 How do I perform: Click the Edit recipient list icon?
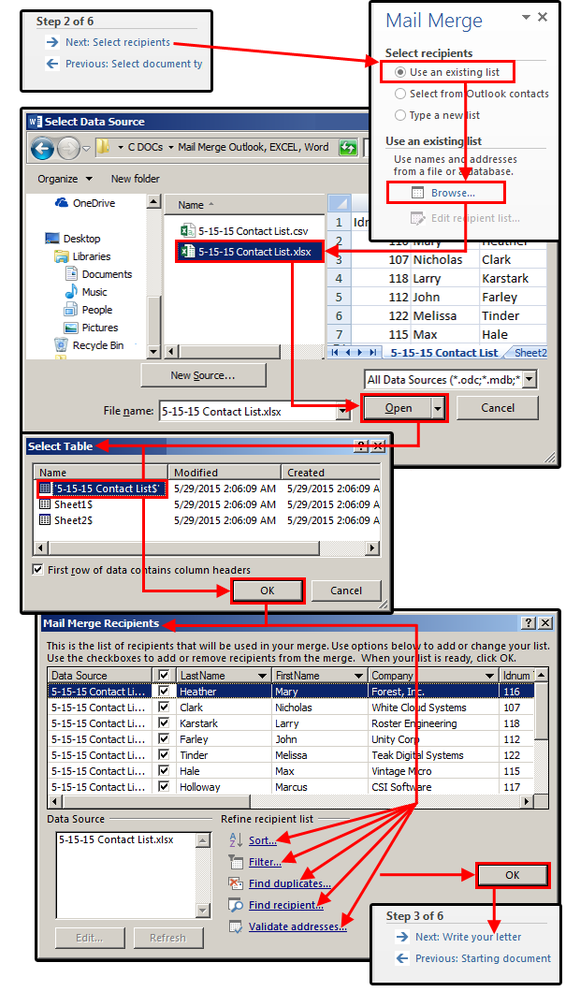417,218
